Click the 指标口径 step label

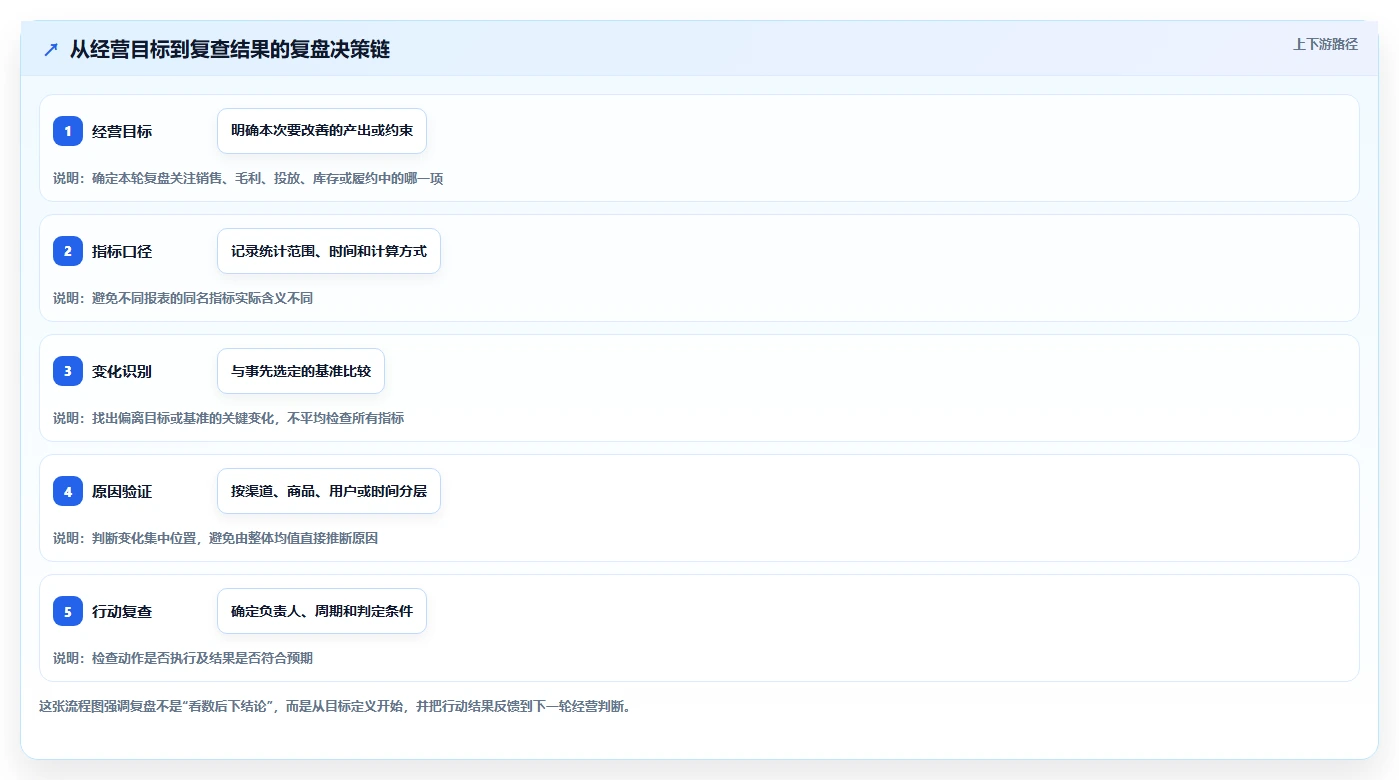click(x=122, y=251)
